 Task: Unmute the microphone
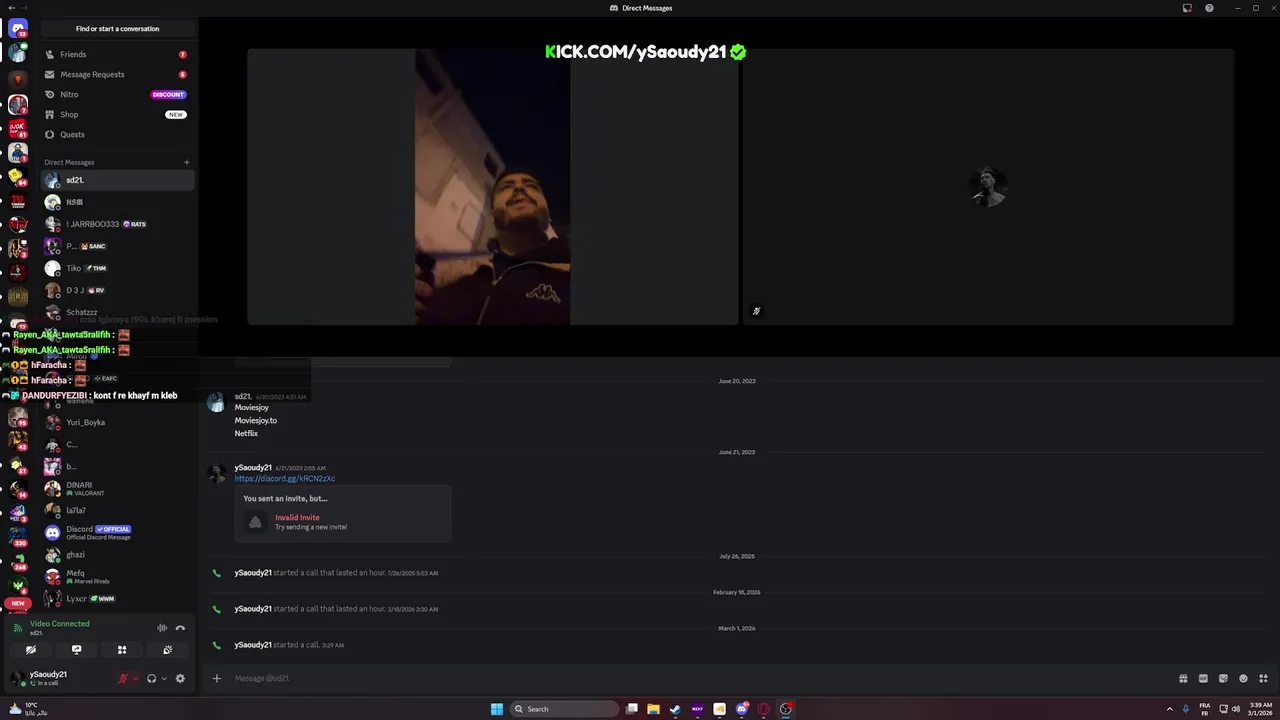pos(123,678)
